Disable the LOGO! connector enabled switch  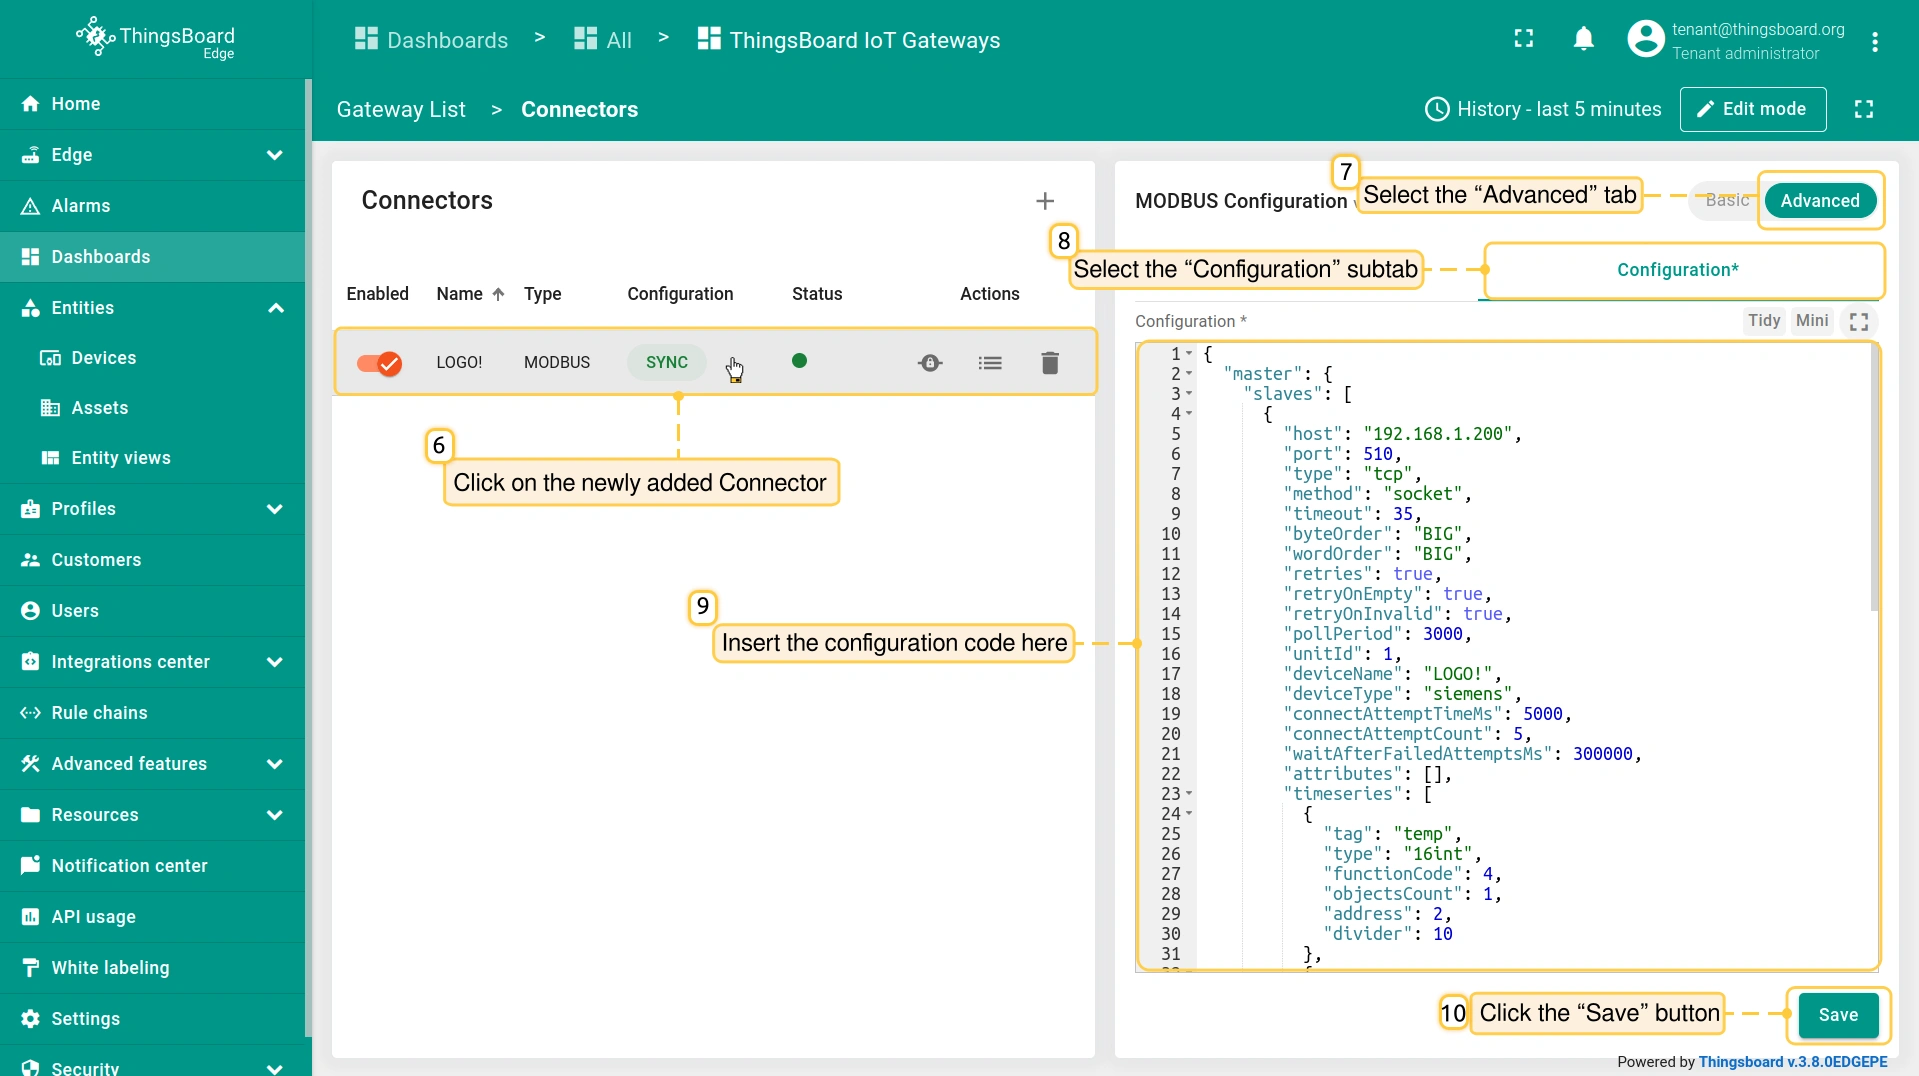tap(379, 363)
